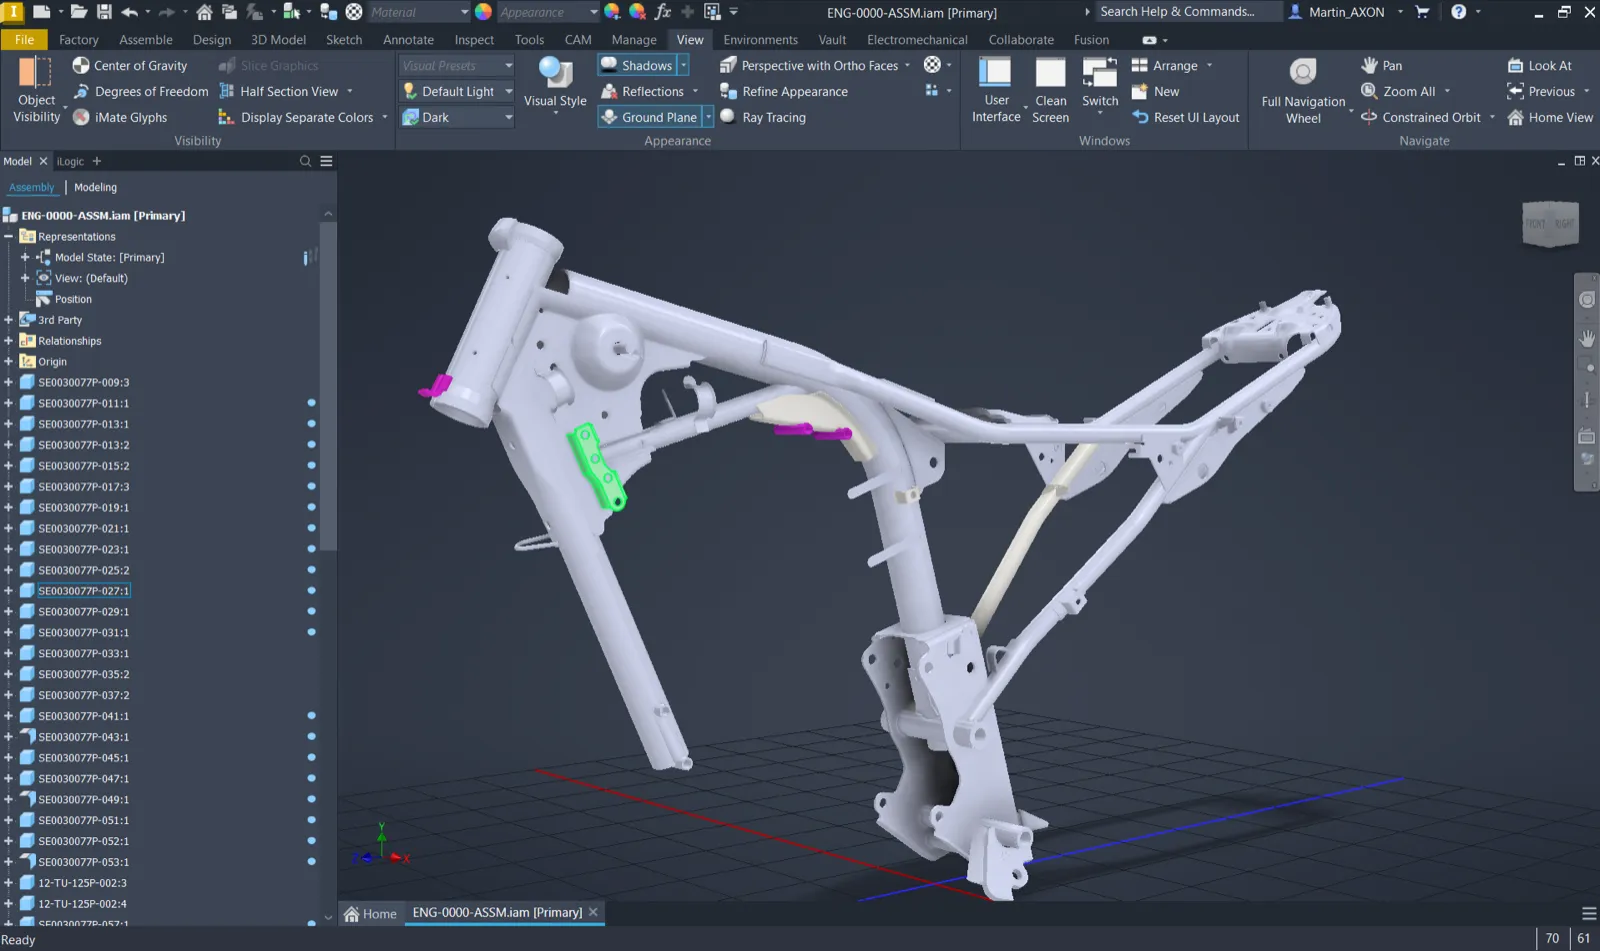Expand the Representations node
This screenshot has height=951, width=1600.
pyautogui.click(x=8, y=237)
